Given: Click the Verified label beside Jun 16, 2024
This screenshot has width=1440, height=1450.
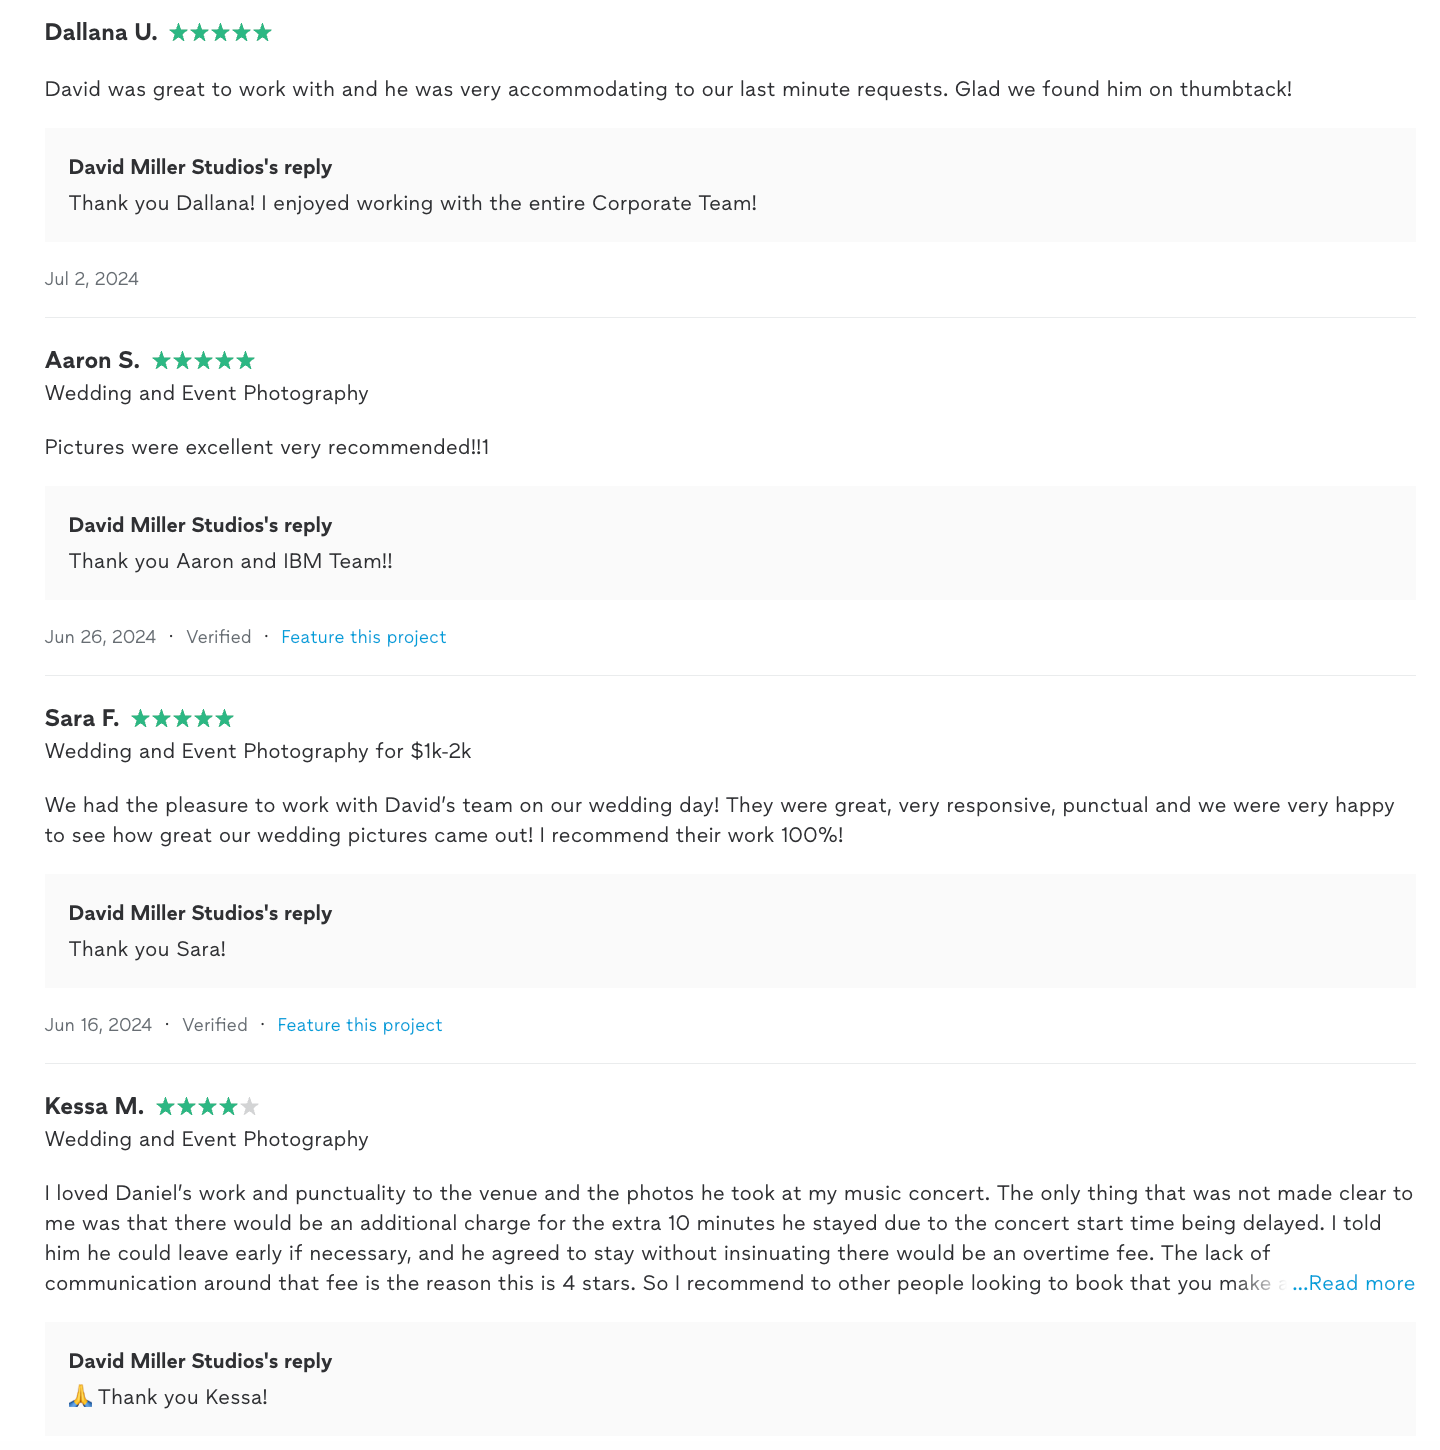Looking at the screenshot, I should coord(214,1025).
